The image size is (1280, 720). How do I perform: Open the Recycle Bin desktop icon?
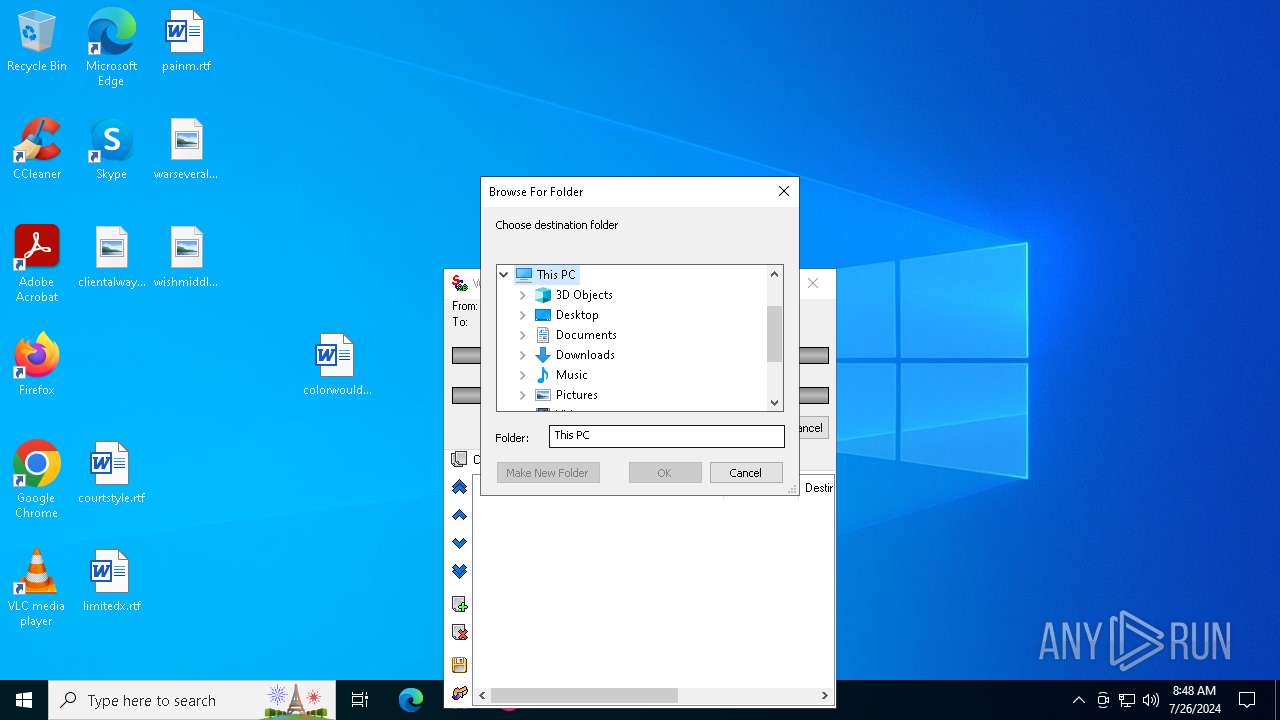point(37,42)
